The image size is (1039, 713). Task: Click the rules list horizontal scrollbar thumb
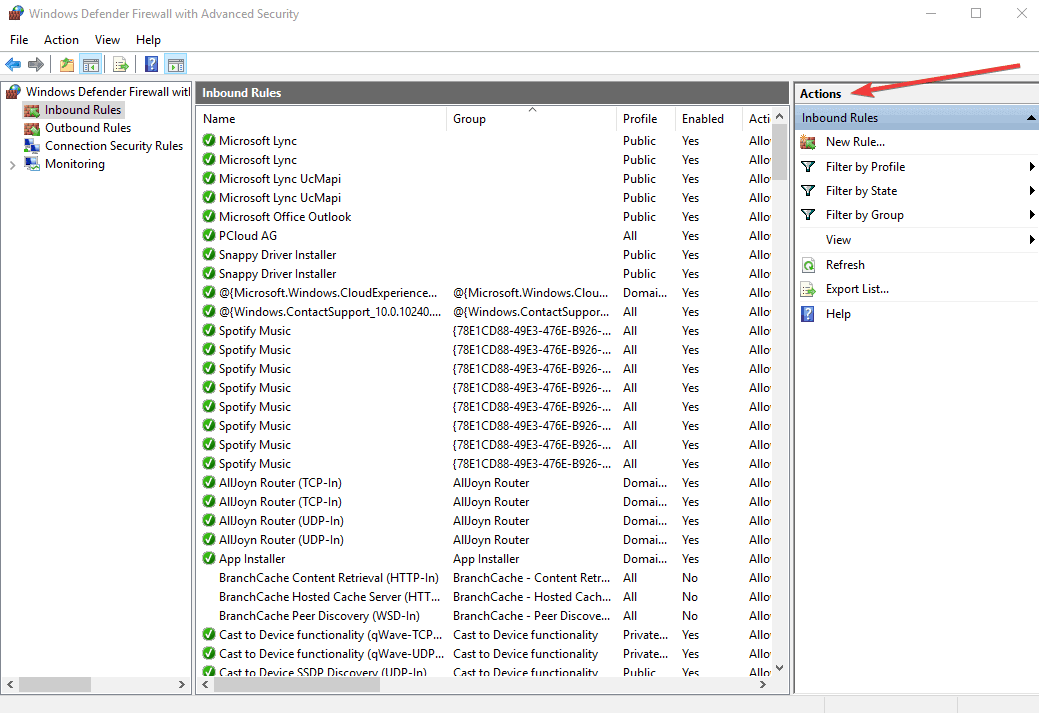click(297, 685)
